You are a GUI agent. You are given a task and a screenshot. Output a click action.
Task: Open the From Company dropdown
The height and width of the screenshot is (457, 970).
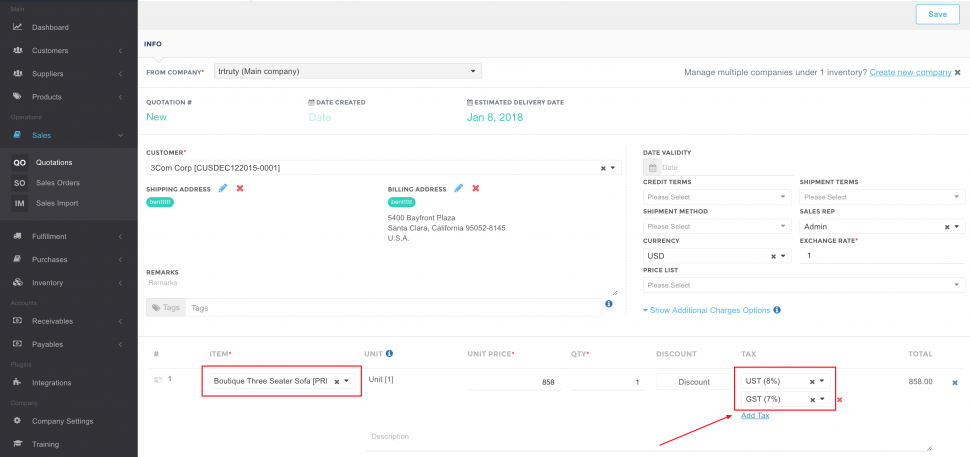pyautogui.click(x=348, y=72)
